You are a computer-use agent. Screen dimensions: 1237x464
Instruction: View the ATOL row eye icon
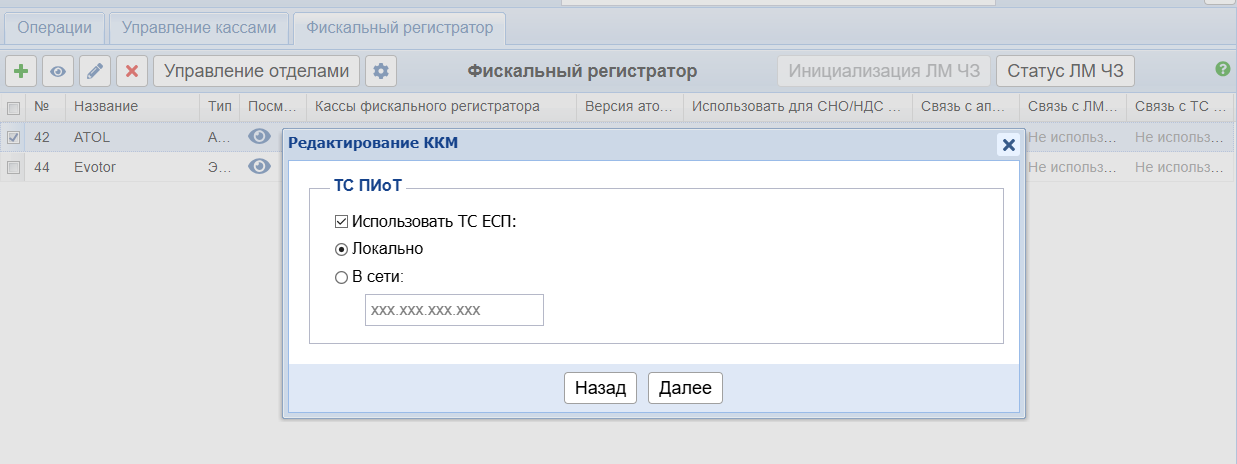(260, 137)
